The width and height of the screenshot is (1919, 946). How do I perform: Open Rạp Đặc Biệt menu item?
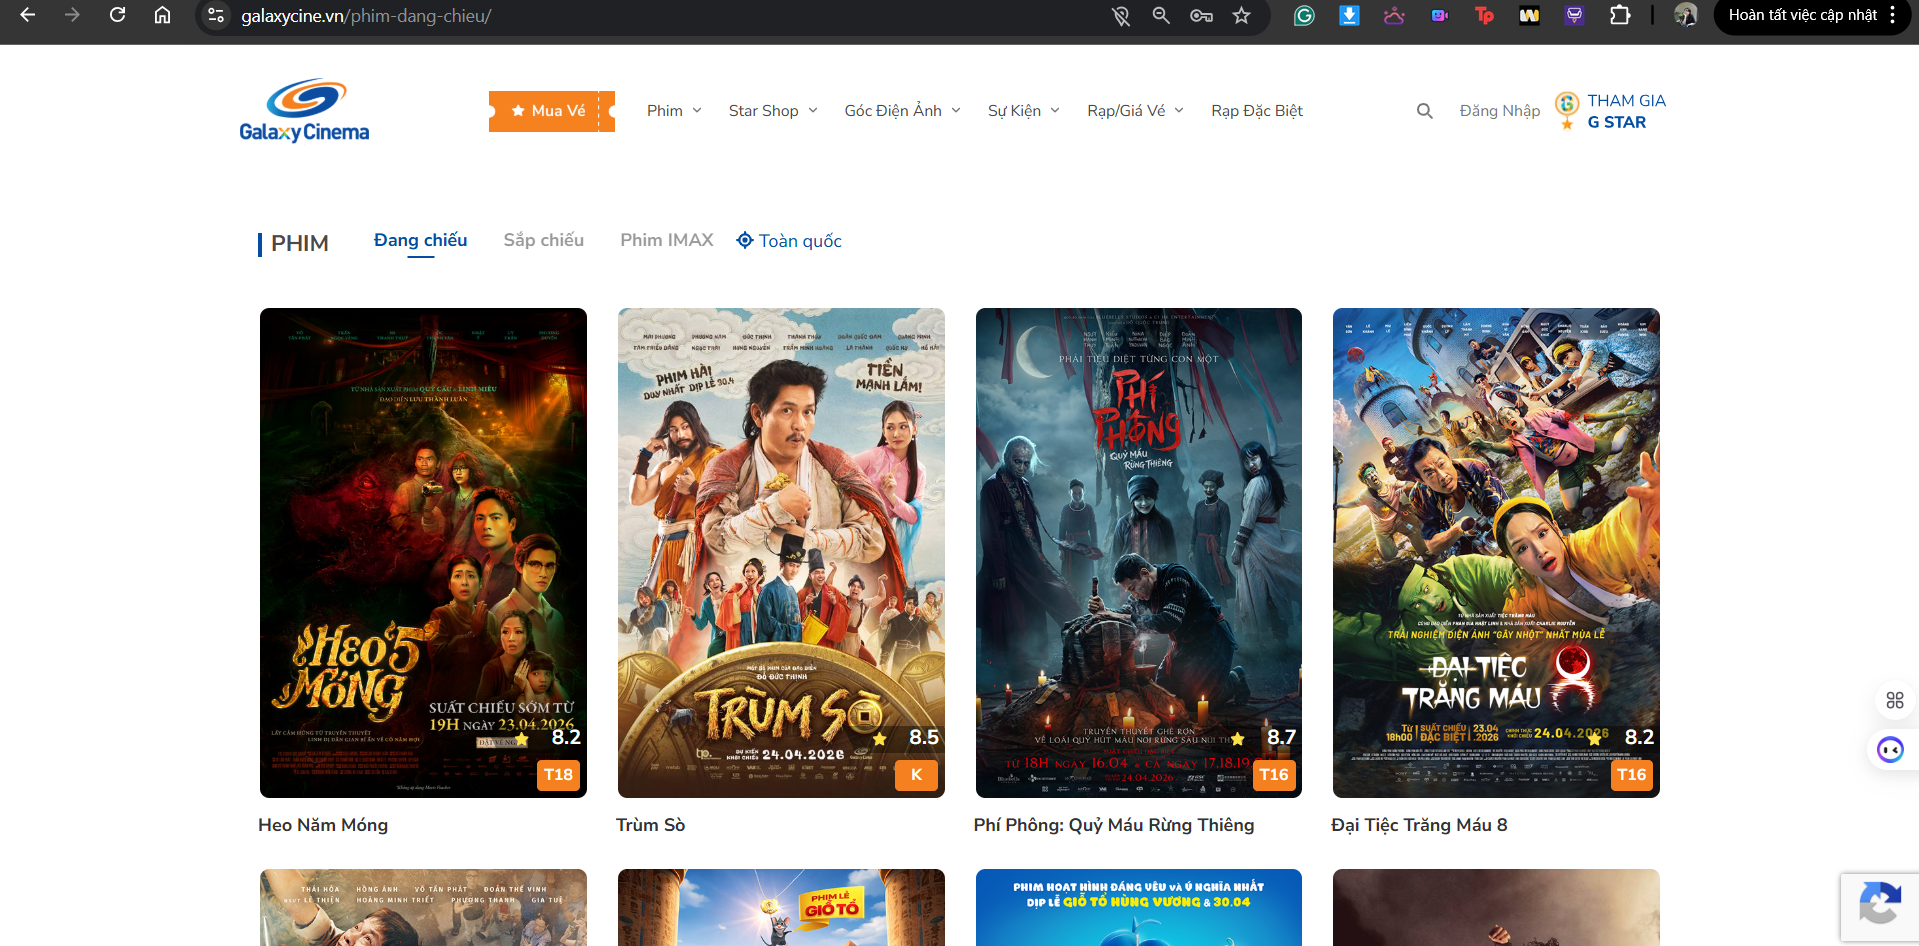click(1257, 111)
